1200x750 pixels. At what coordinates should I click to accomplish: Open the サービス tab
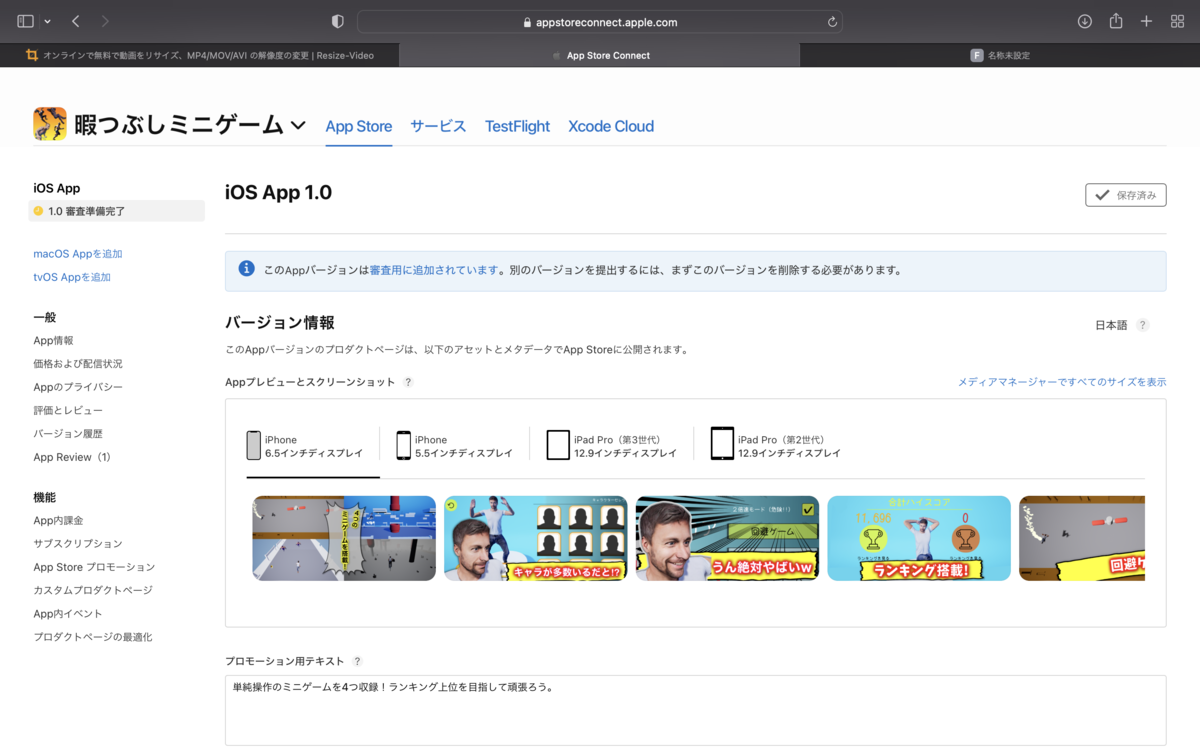(438, 126)
